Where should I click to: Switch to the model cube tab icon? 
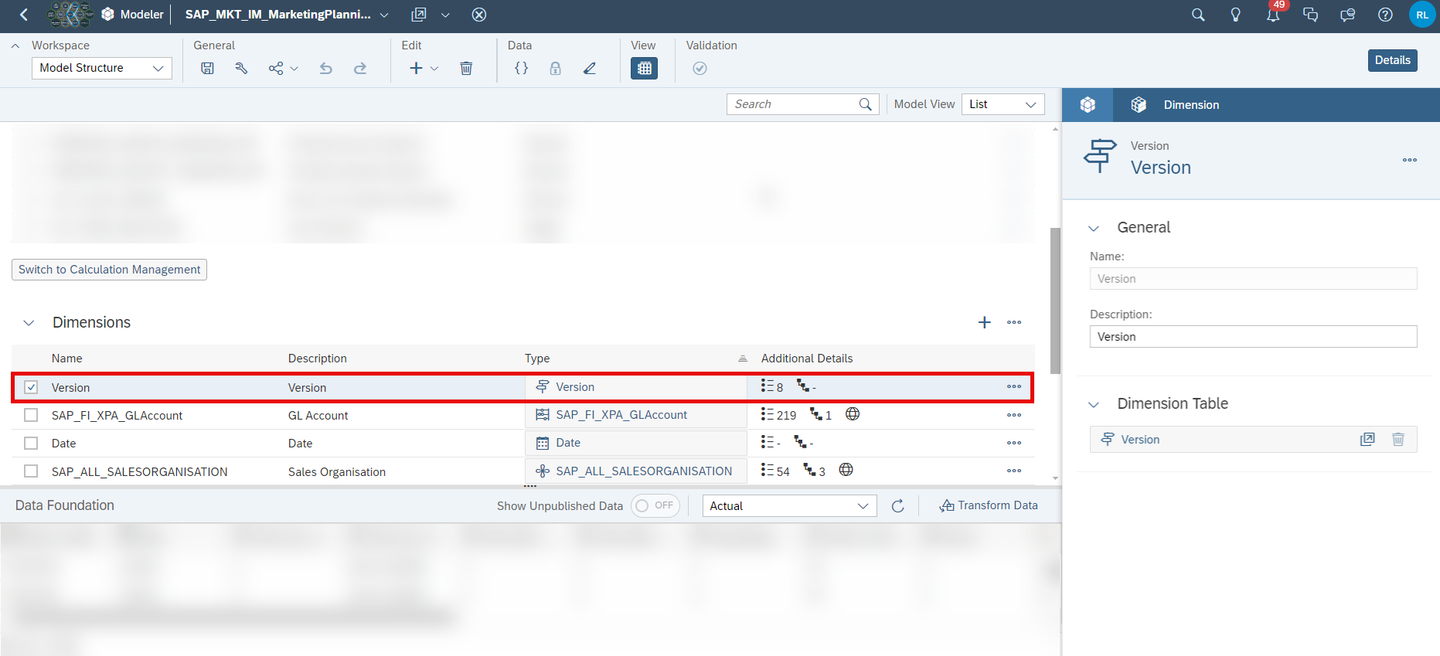[x=1088, y=105]
